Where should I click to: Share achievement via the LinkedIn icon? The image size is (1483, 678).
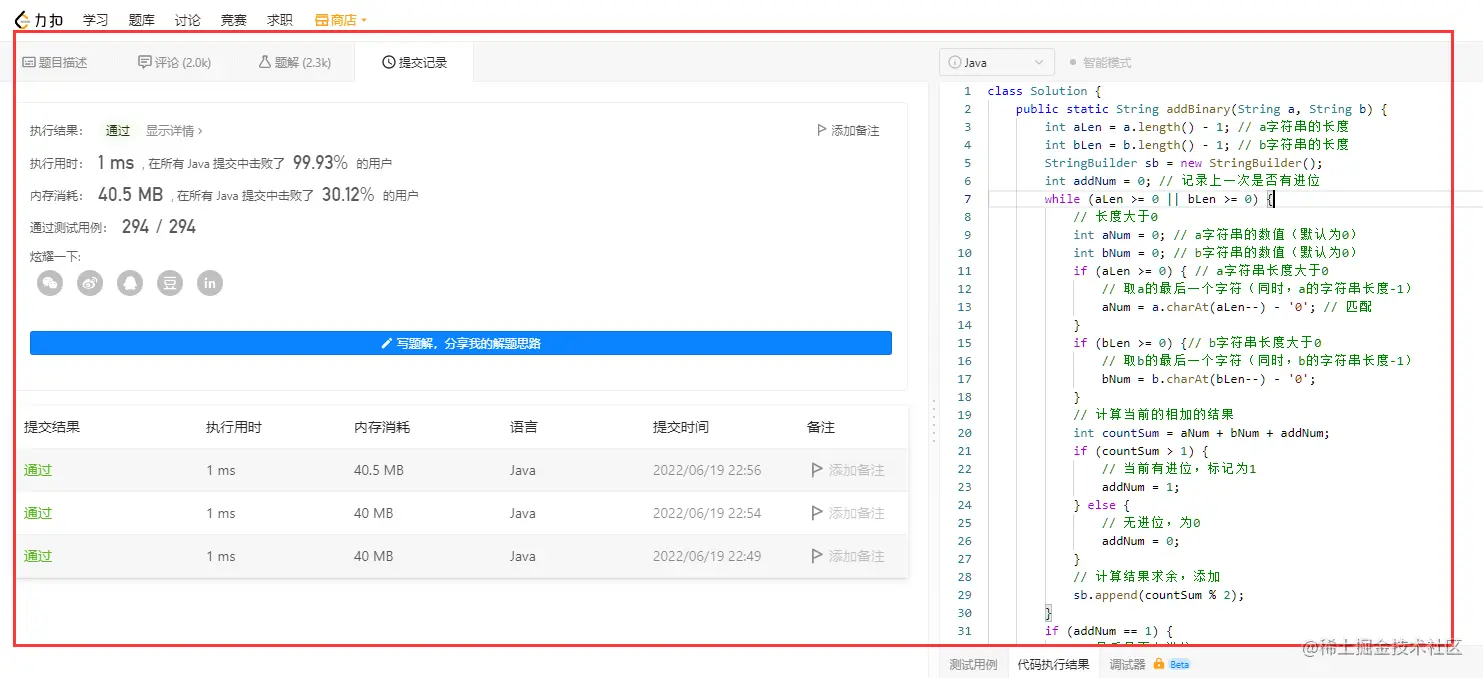(209, 283)
